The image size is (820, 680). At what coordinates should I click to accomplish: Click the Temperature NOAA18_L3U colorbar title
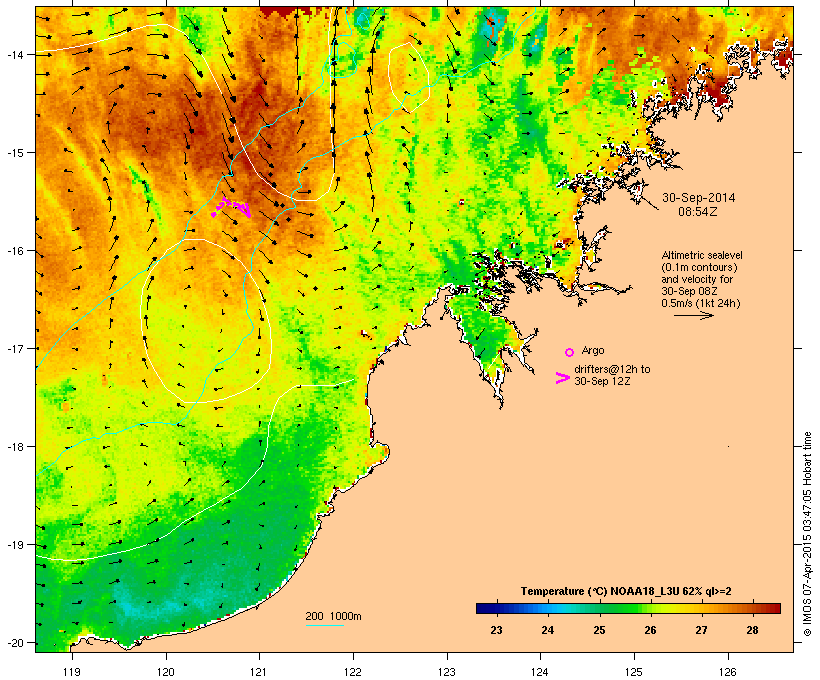point(626,591)
